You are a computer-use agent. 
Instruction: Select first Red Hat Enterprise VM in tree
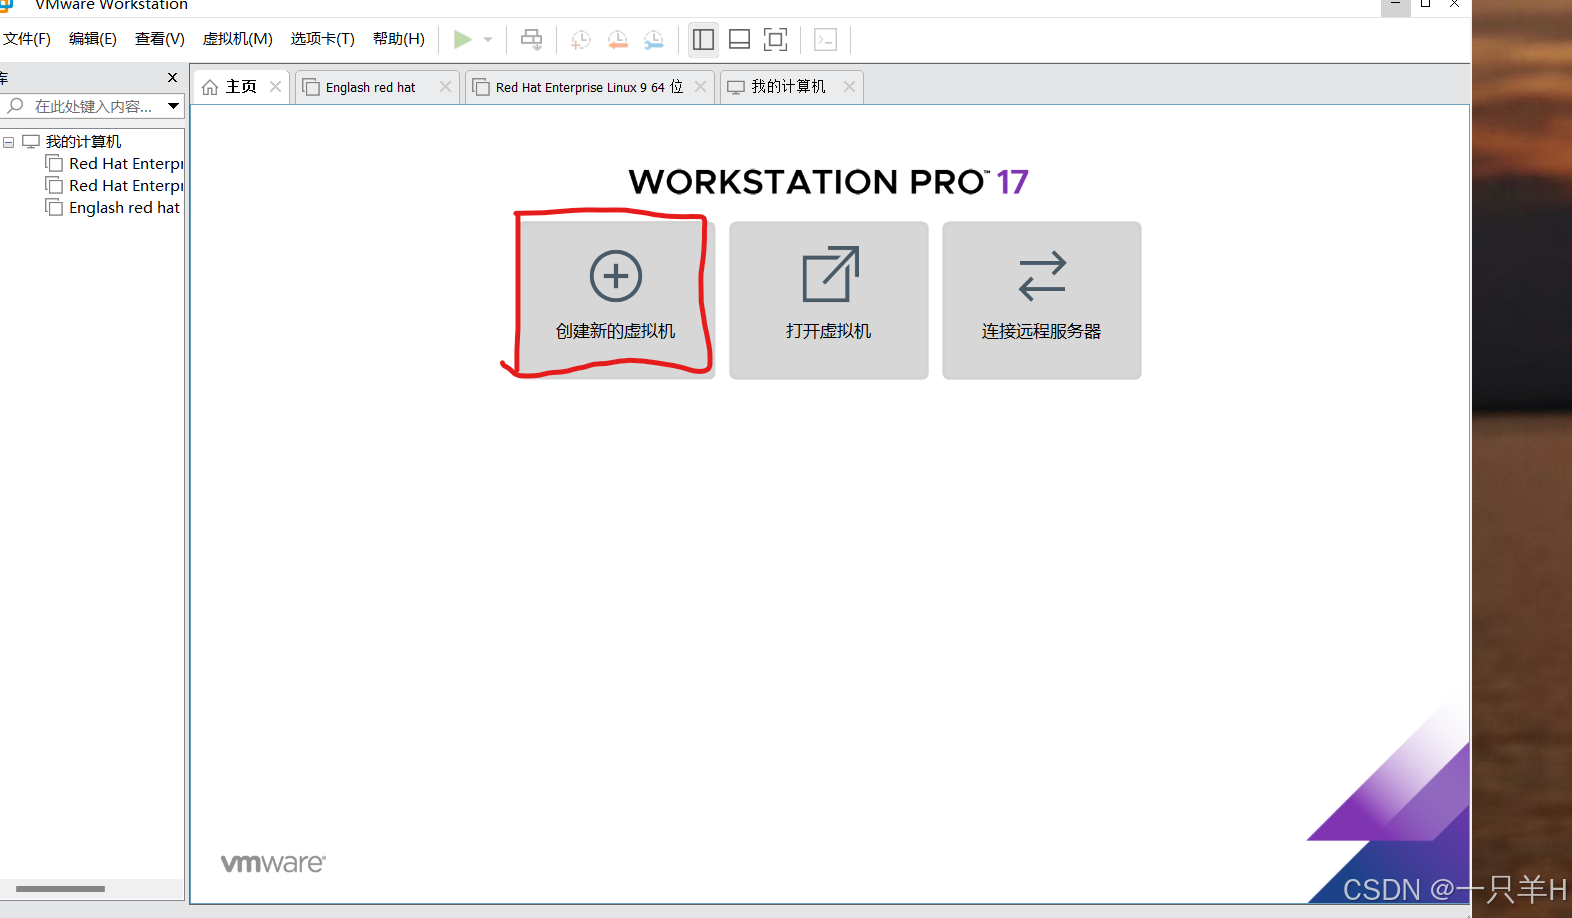126,164
